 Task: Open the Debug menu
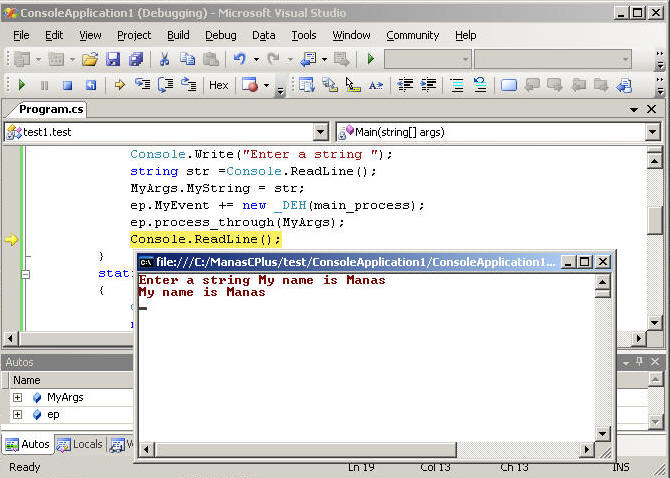tap(221, 35)
